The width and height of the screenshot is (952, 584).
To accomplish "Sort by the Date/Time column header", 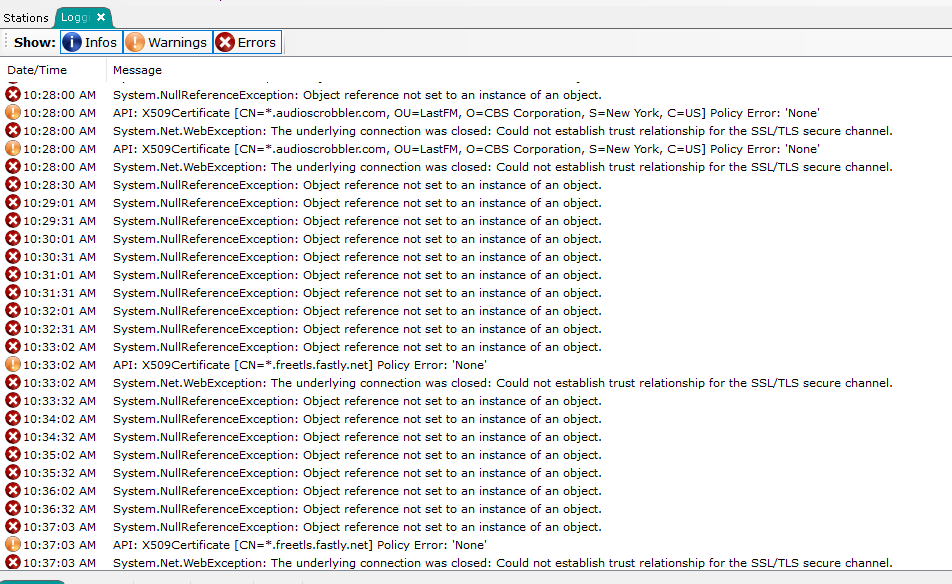I will click(38, 70).
